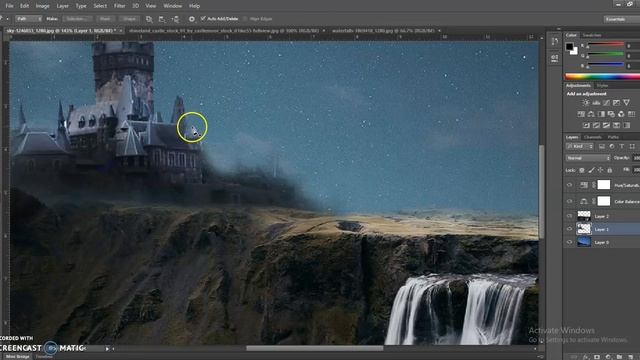This screenshot has height=360, width=640.
Task: Switch to the Styles panel tab
Action: point(602,85)
